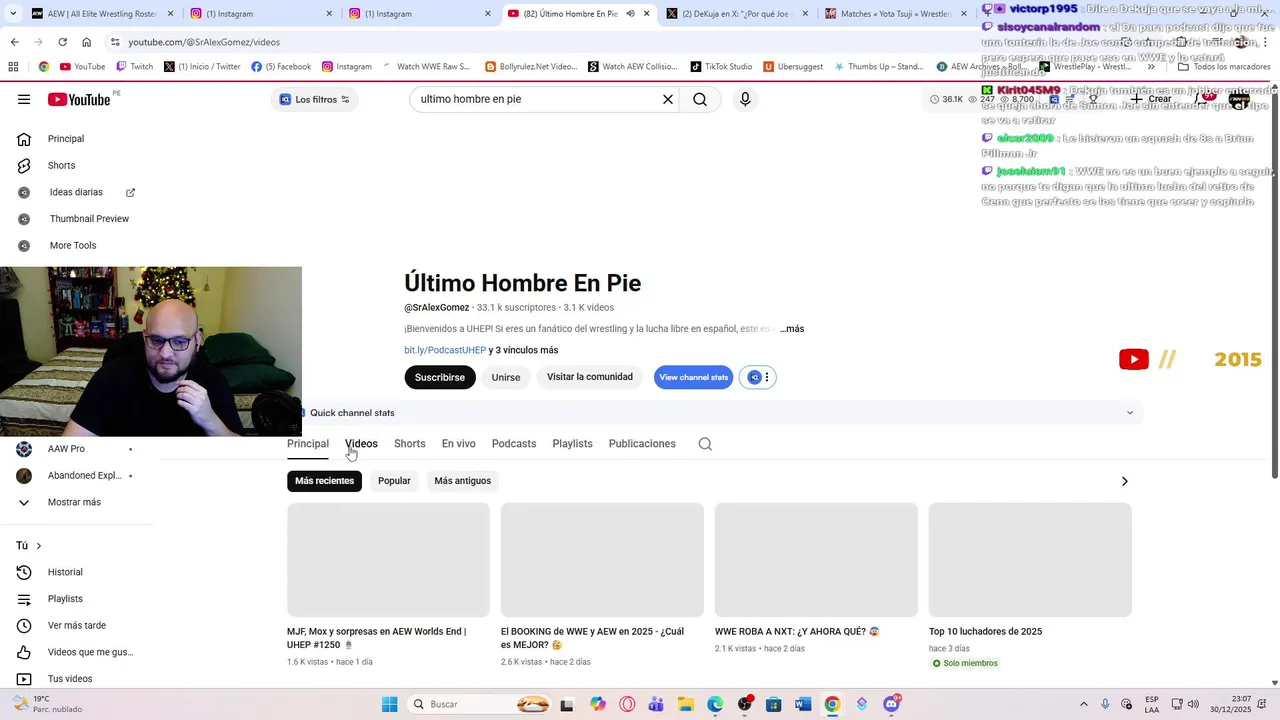Image resolution: width=1280 pixels, height=720 pixels.
Task: Click the browser home button
Action: click(87, 42)
